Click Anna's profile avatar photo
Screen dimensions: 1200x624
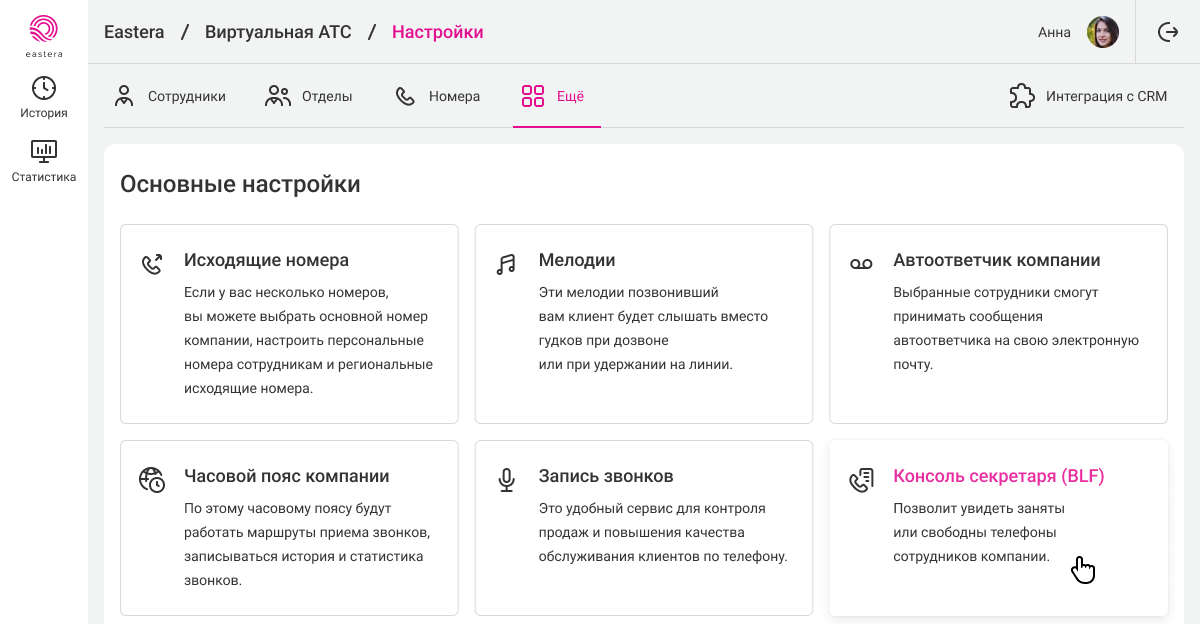pyautogui.click(x=1103, y=32)
